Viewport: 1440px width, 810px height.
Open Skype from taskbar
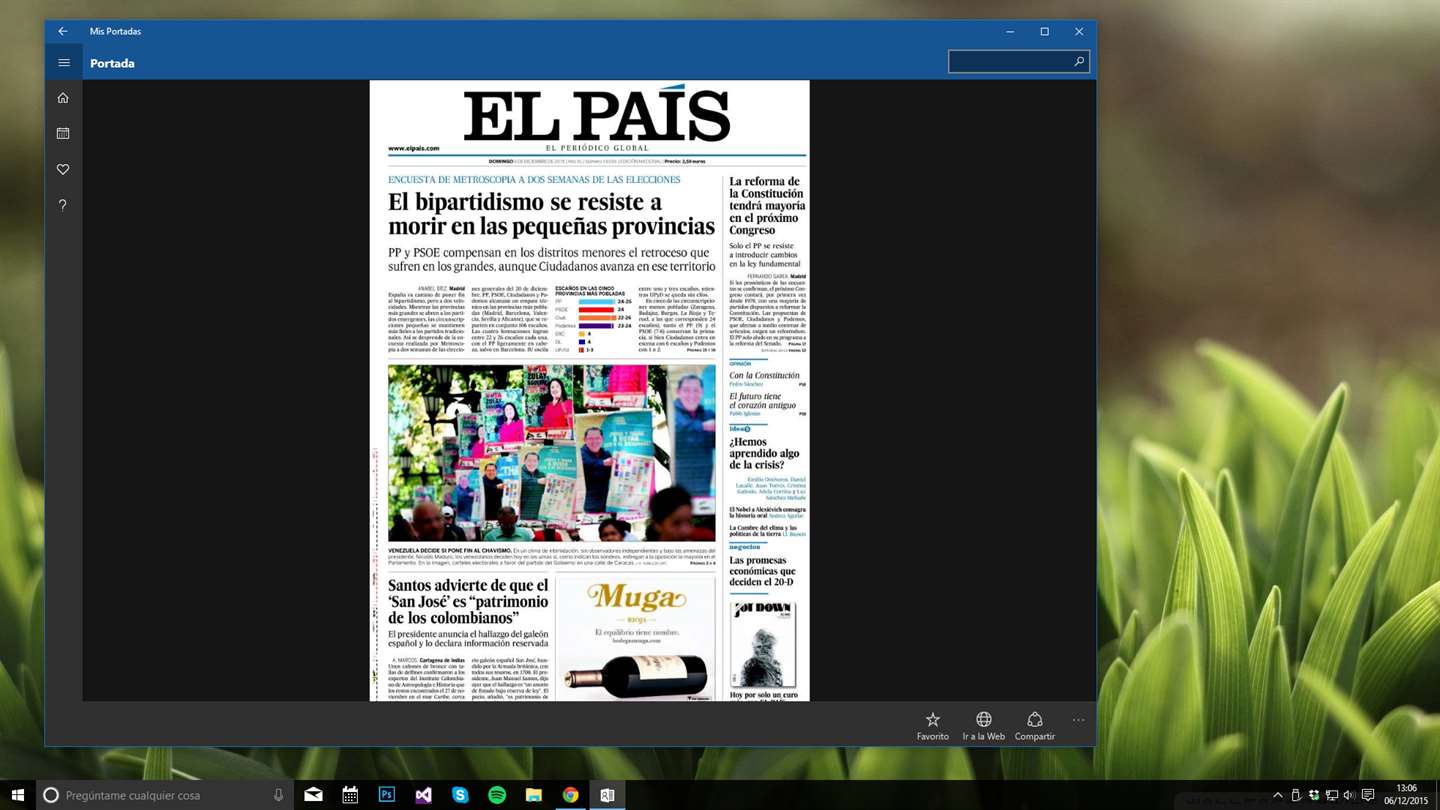pyautogui.click(x=460, y=795)
